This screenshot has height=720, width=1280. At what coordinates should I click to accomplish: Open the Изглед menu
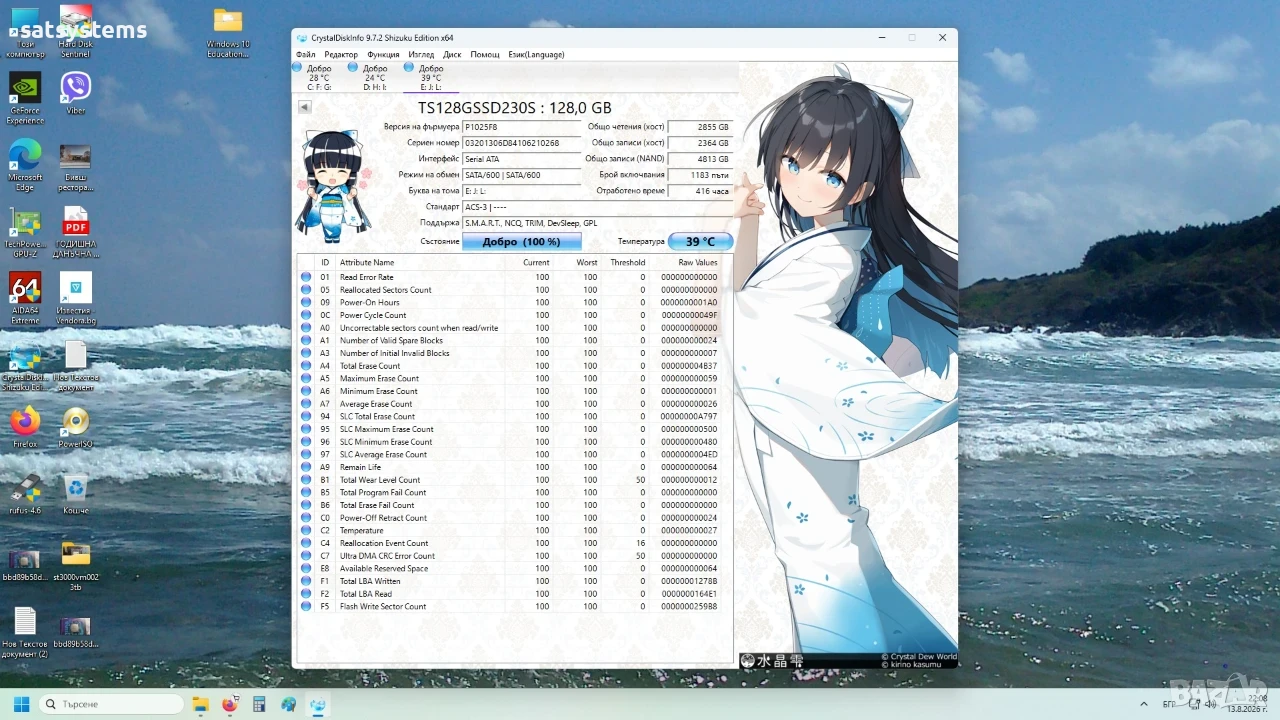[x=421, y=54]
